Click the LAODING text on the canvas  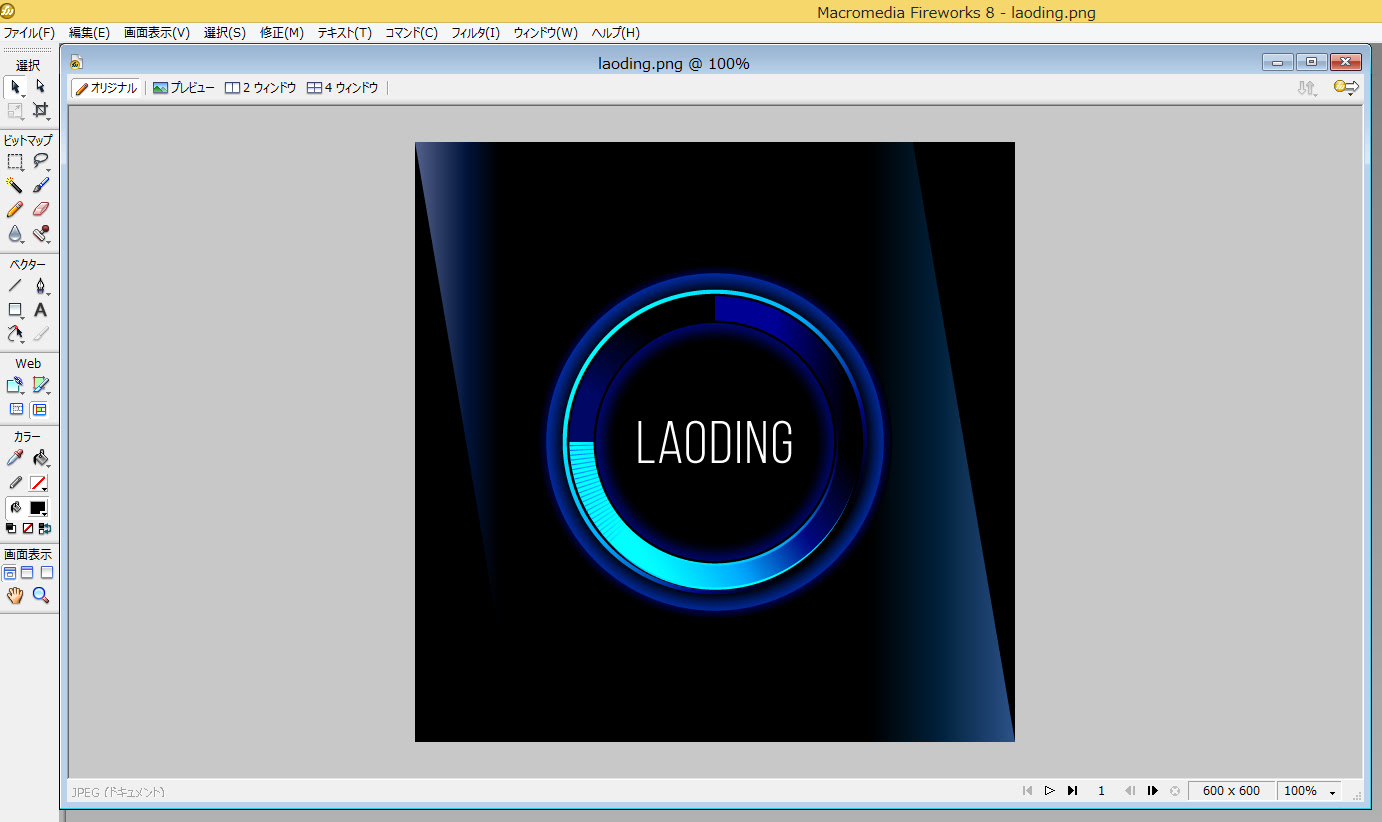(x=715, y=443)
